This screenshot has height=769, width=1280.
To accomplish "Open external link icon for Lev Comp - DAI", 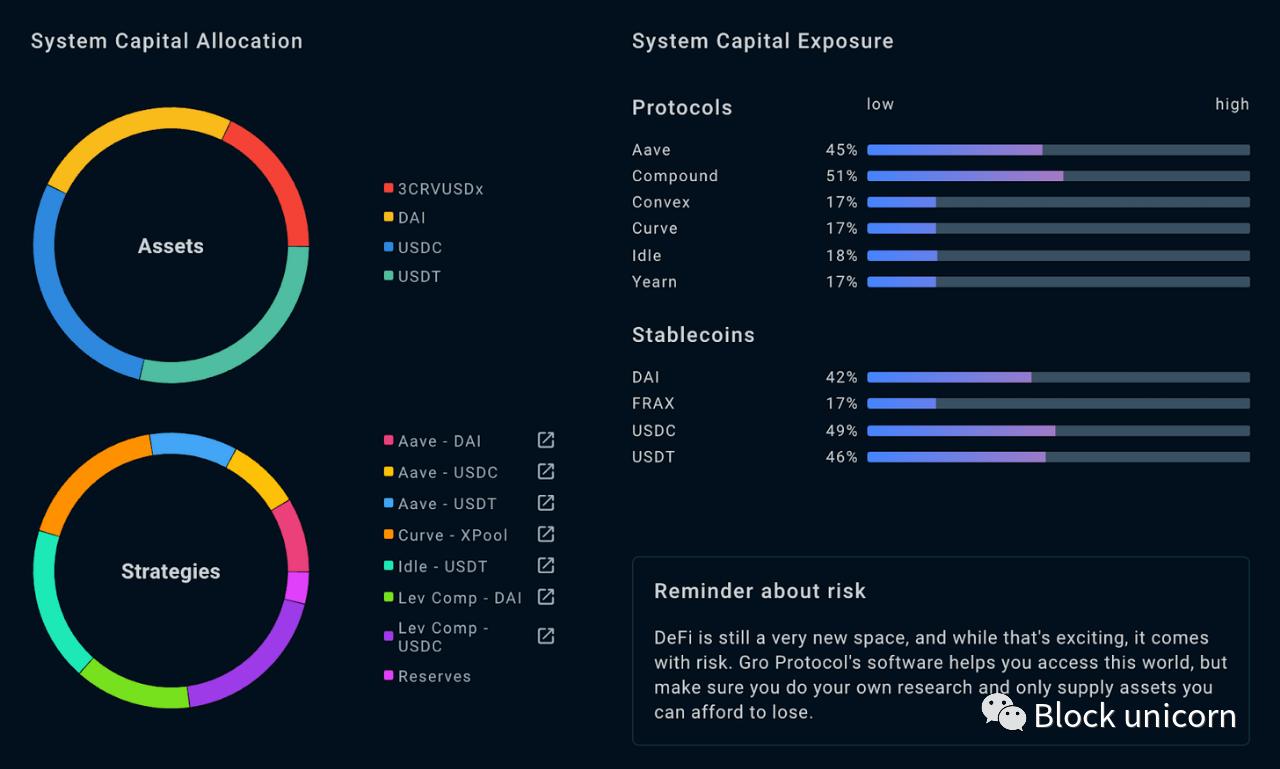I will pos(546,597).
